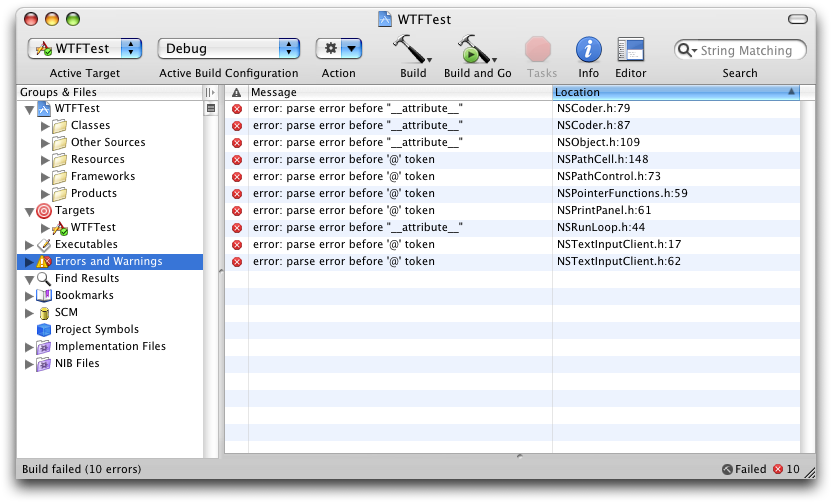The height and width of the screenshot is (503, 832).
Task: Expand the Products disclosure triangle
Action: [x=45, y=194]
